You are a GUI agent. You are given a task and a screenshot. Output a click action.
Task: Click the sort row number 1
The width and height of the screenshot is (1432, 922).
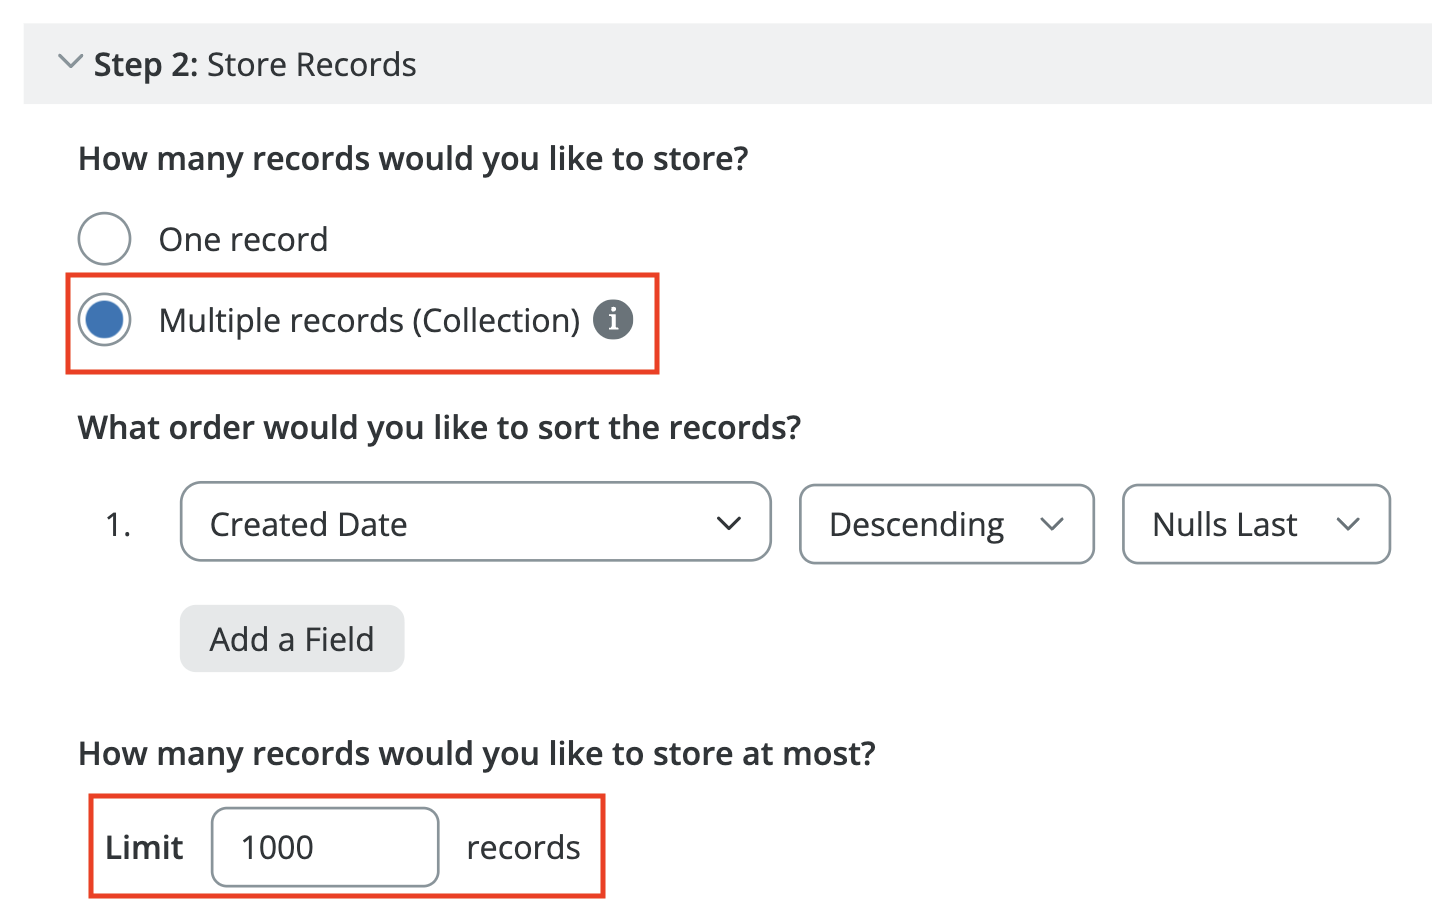tap(118, 524)
